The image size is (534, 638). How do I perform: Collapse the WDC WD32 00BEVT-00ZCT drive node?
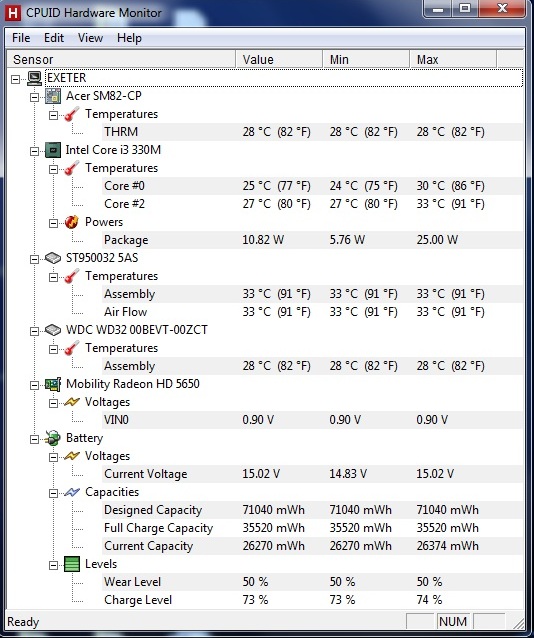point(35,331)
